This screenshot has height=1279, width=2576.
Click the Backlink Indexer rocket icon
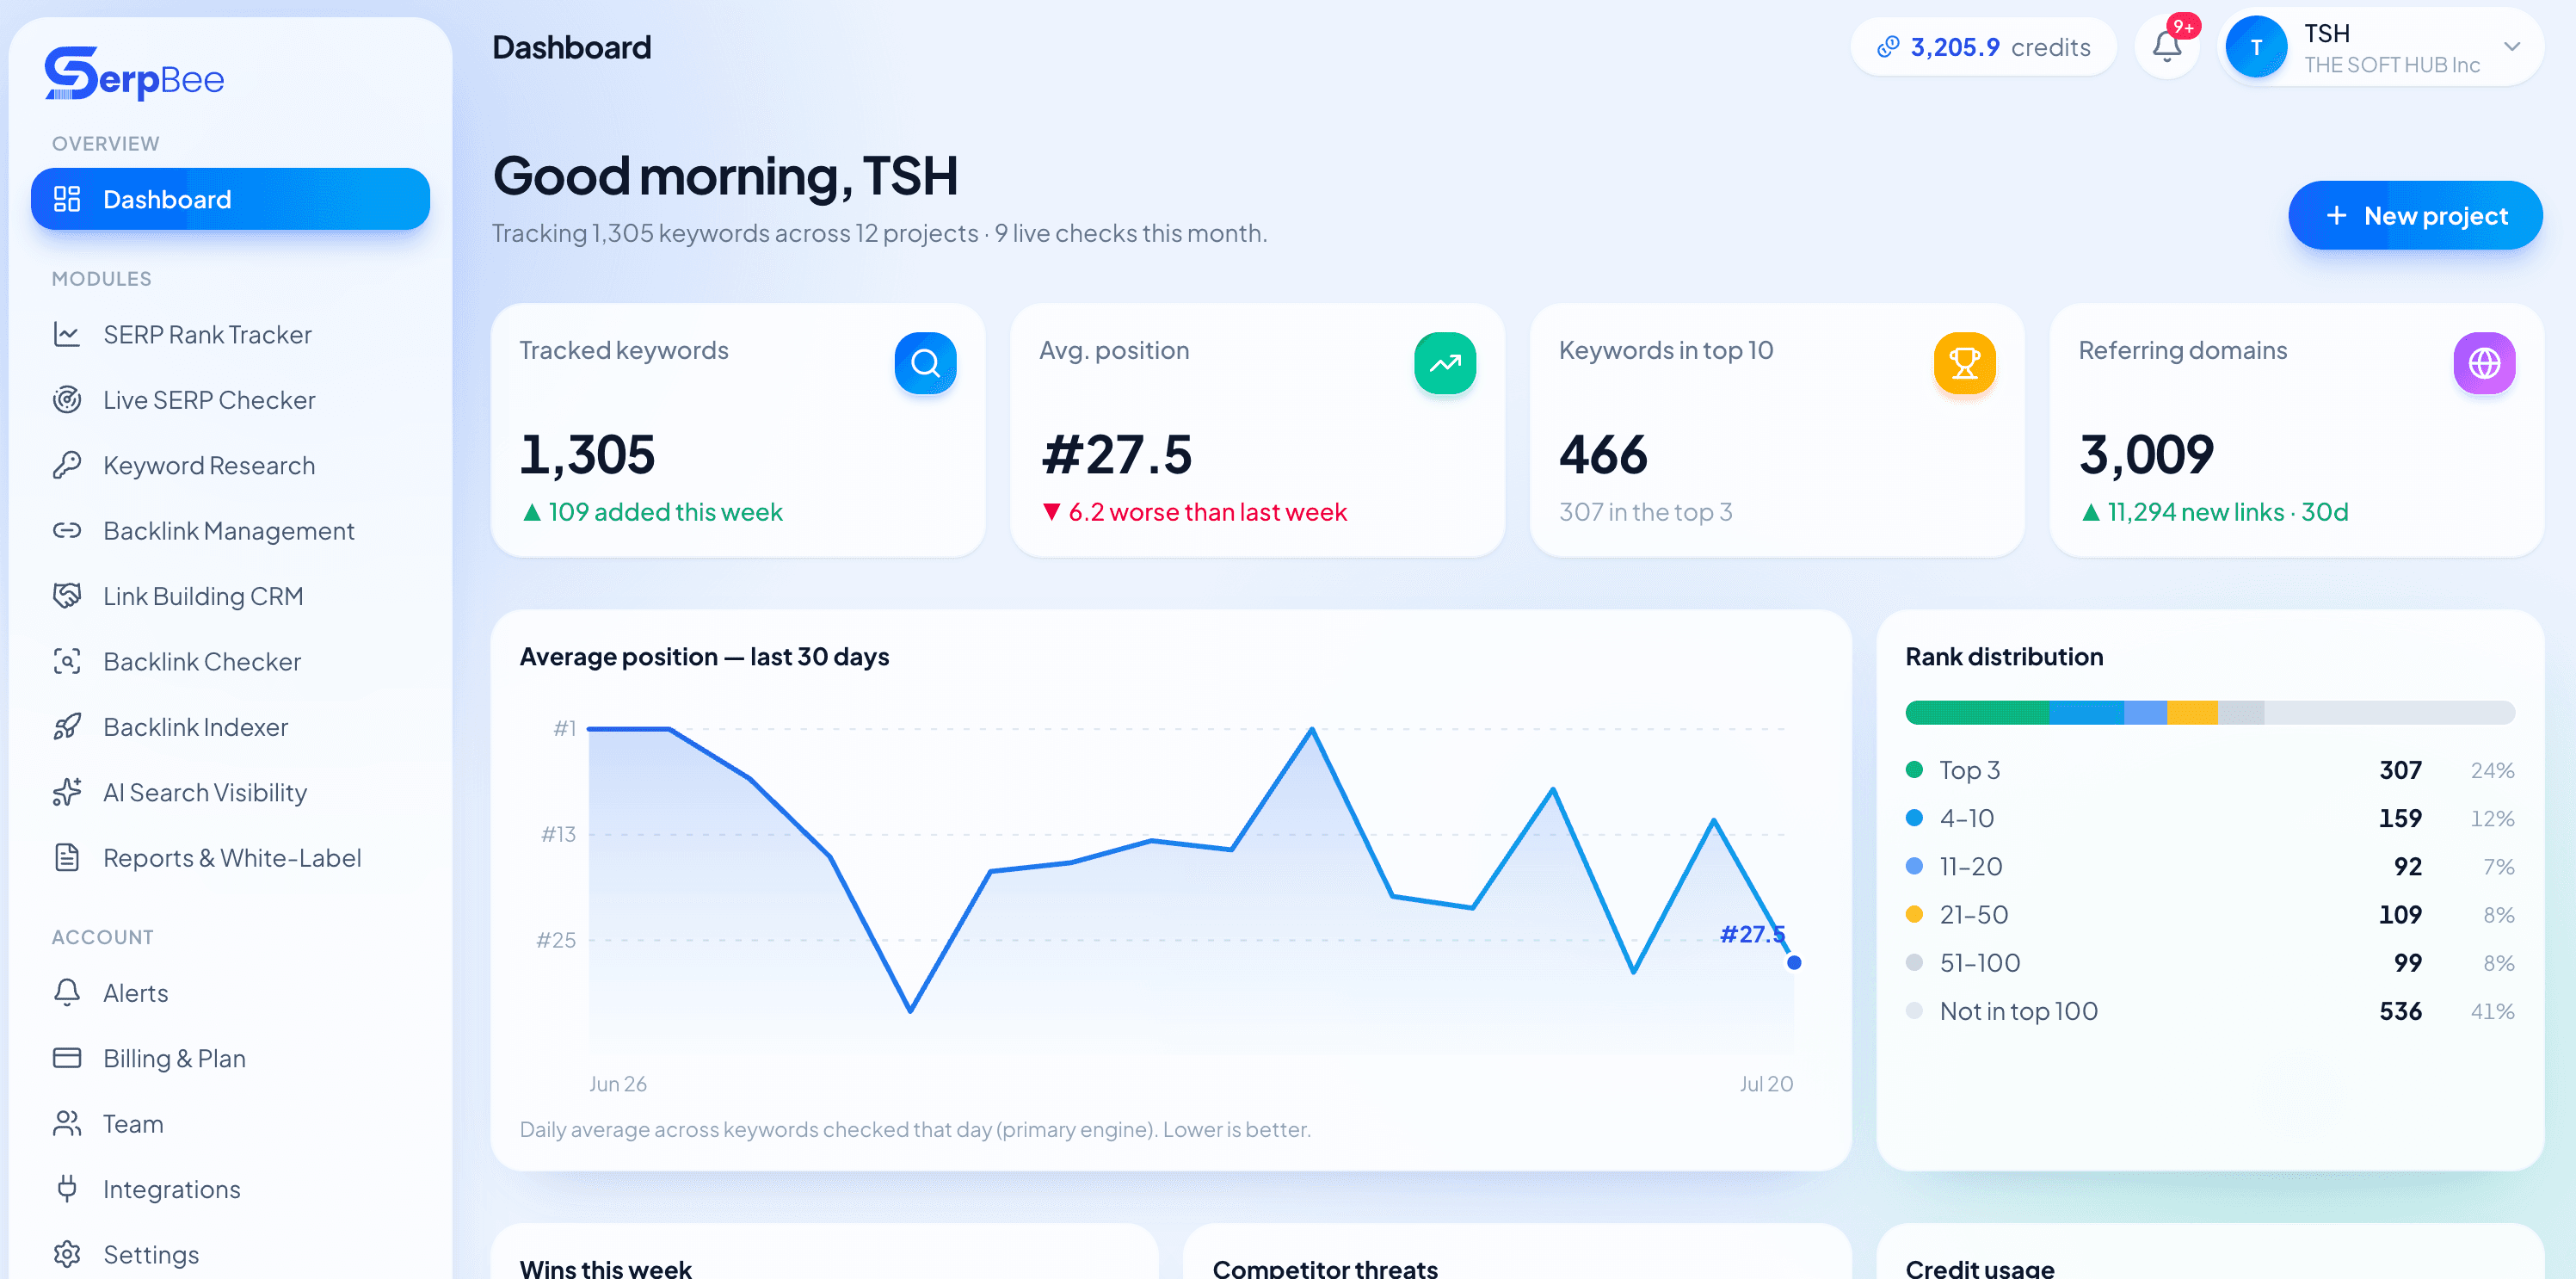coord(67,727)
